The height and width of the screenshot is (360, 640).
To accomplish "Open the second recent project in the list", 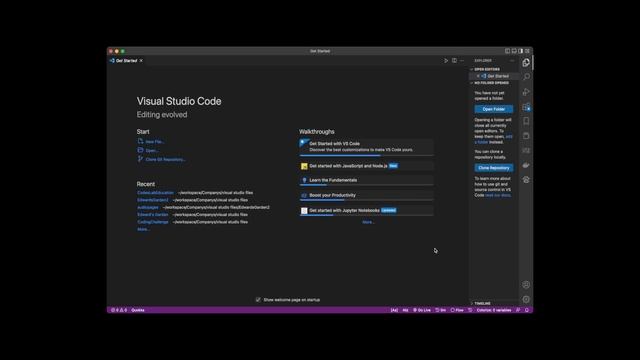I will (x=153, y=200).
